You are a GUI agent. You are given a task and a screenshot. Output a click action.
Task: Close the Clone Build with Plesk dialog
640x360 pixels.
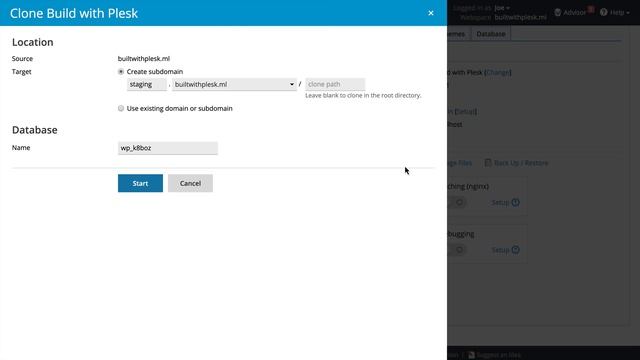click(431, 13)
